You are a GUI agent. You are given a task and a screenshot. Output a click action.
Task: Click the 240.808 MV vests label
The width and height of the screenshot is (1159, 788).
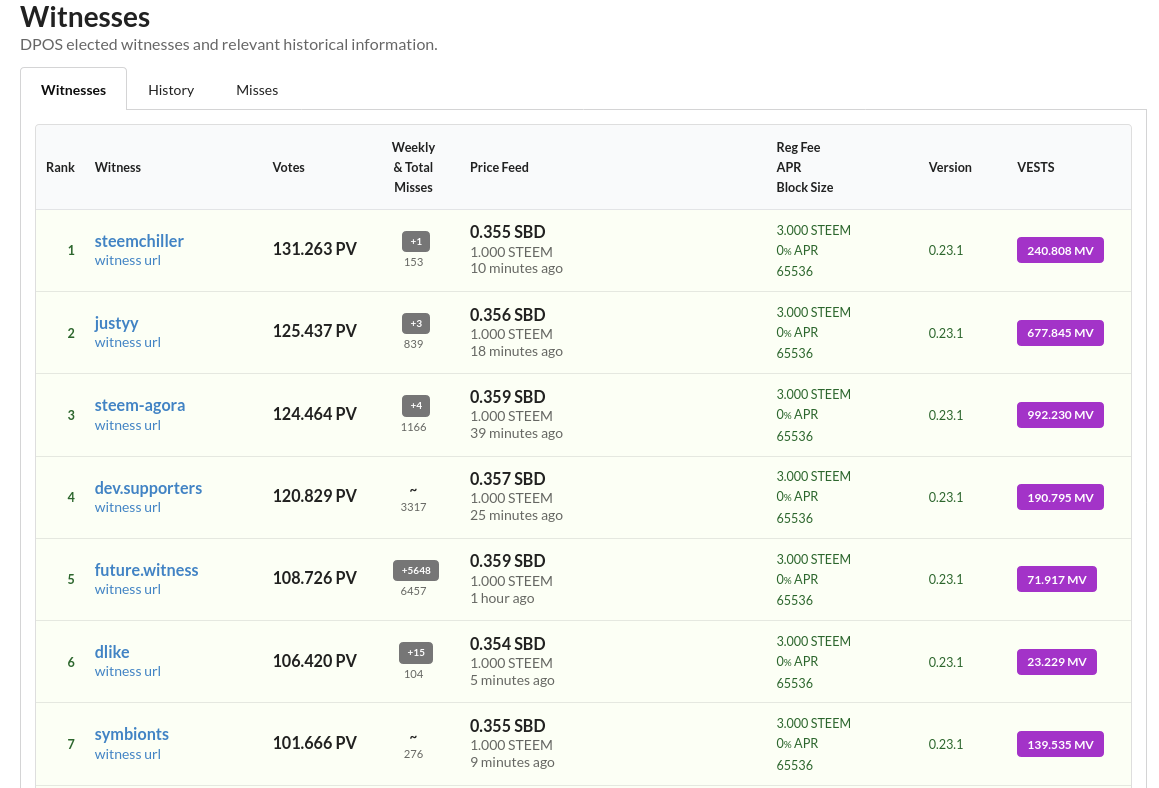pos(1060,251)
